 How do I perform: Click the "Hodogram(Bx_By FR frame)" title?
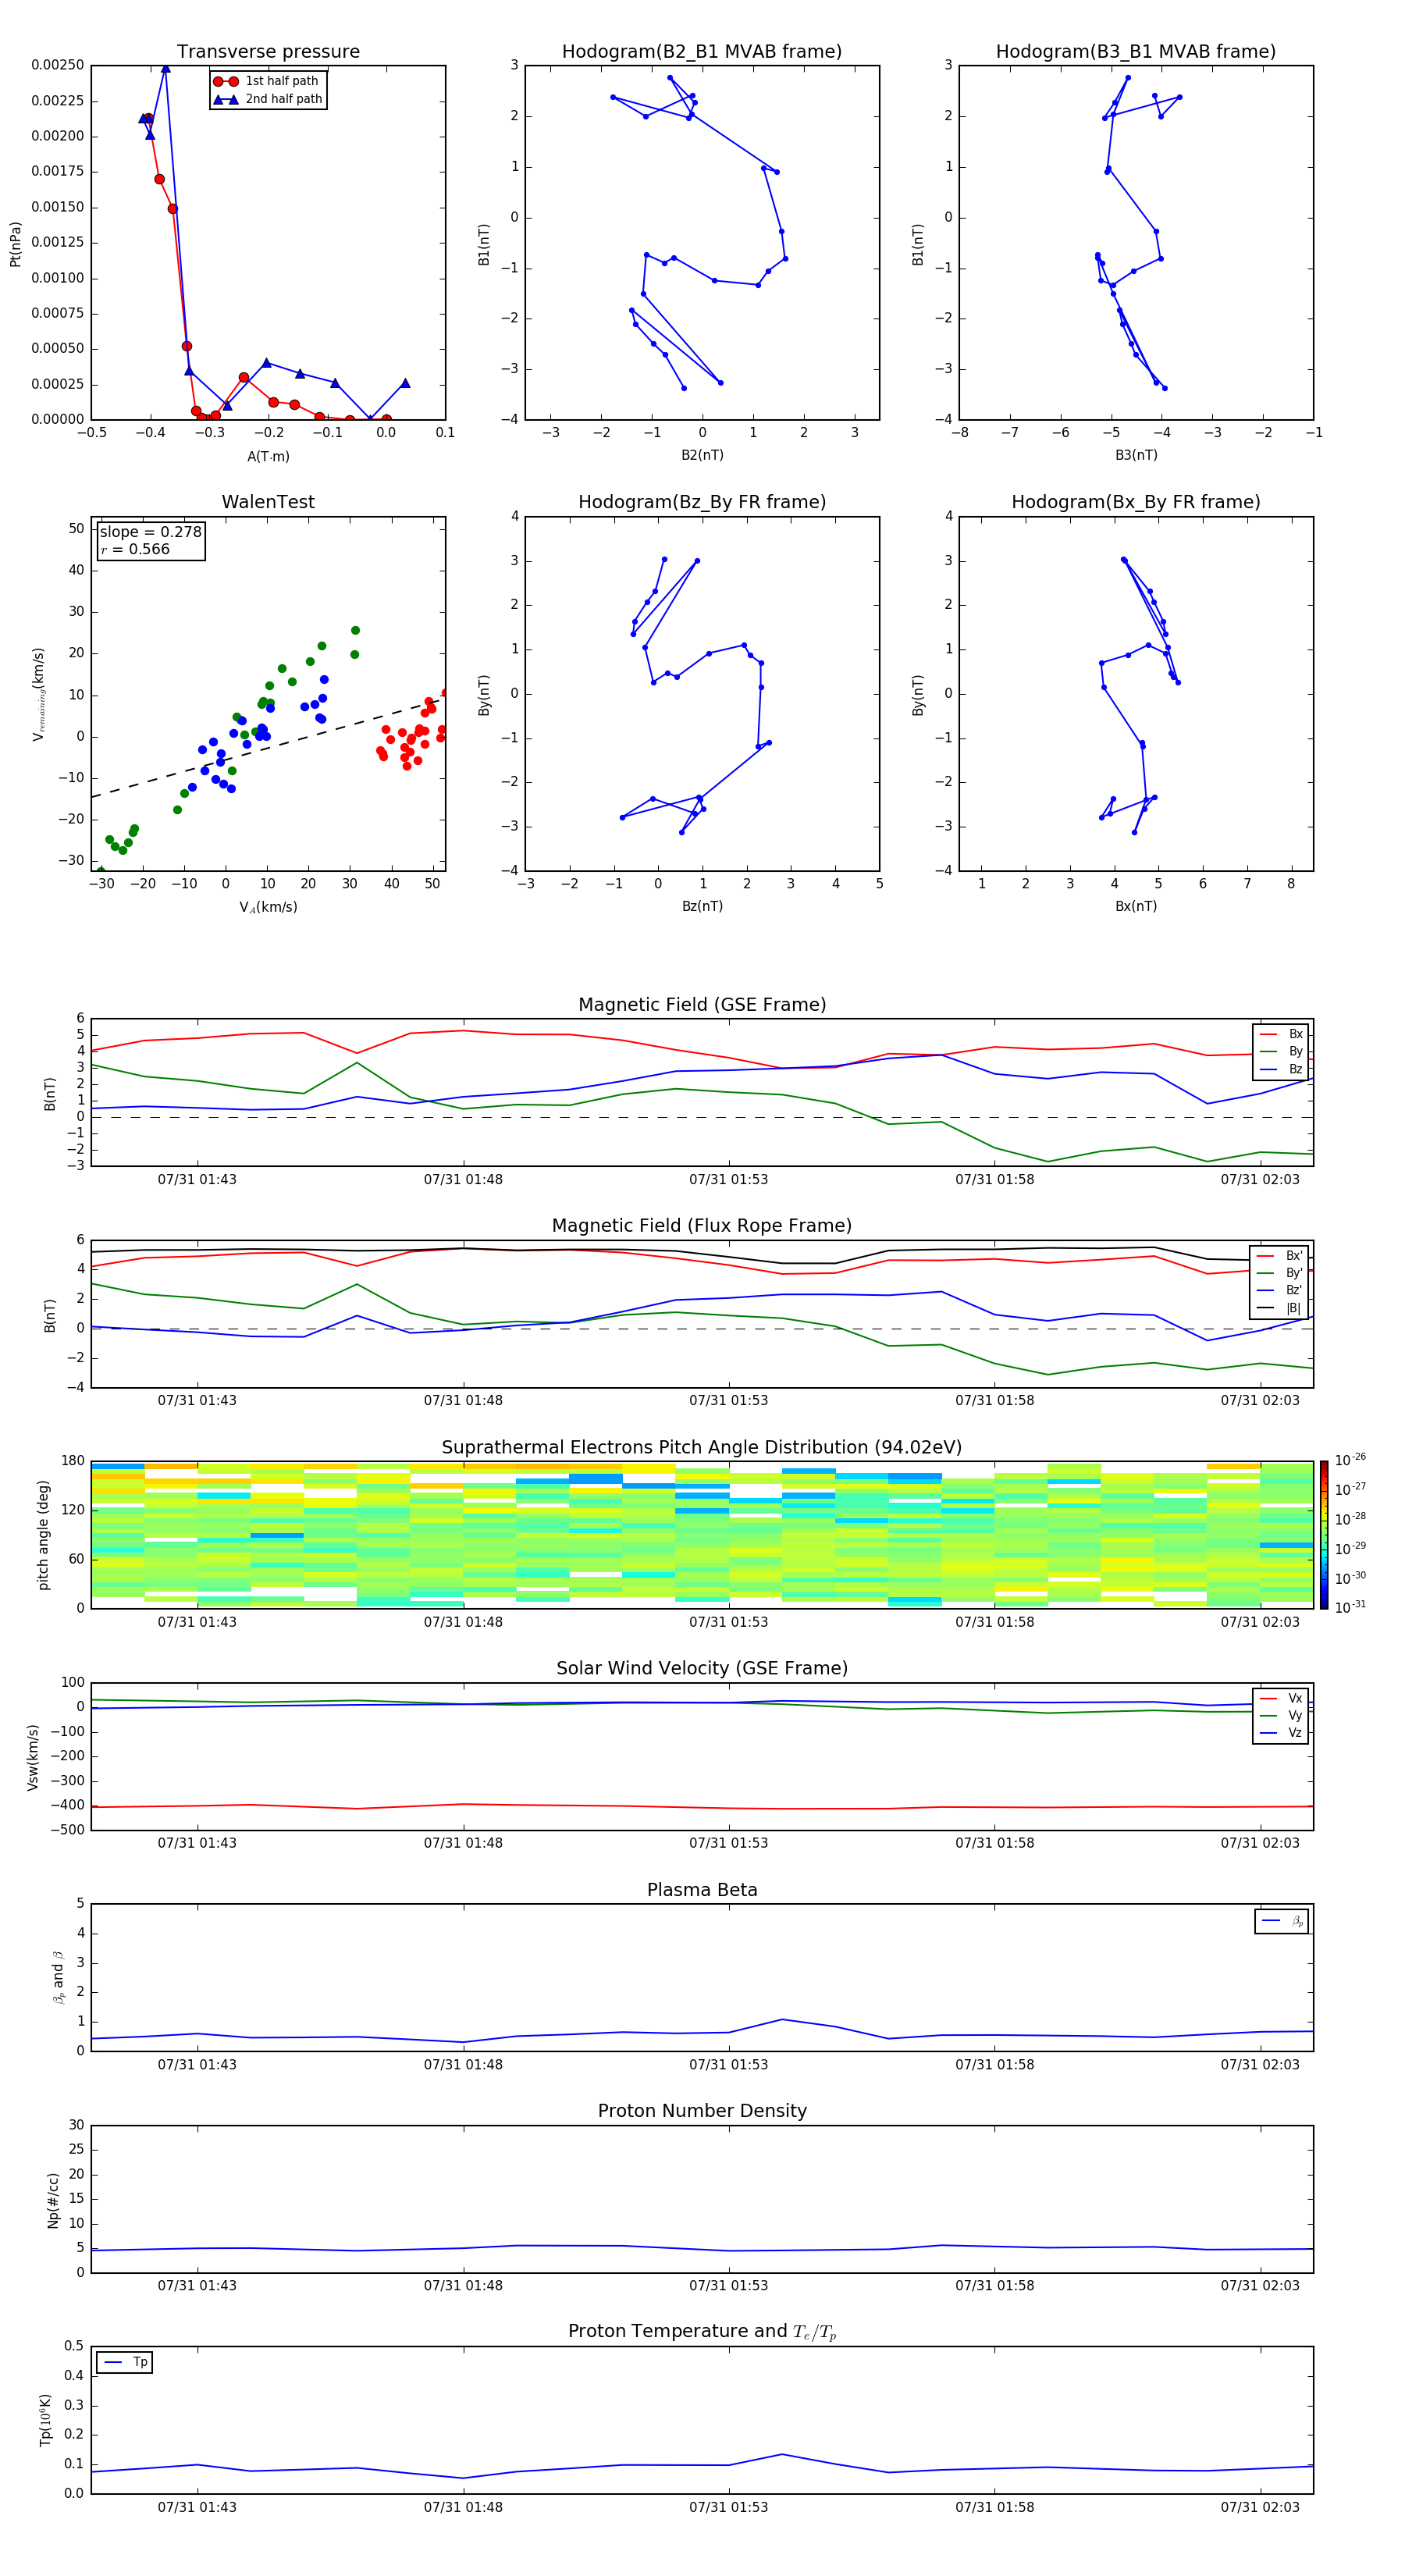coord(1136,502)
